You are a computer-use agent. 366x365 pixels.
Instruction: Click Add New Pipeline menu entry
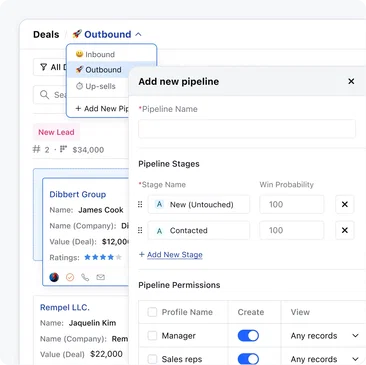(102, 109)
